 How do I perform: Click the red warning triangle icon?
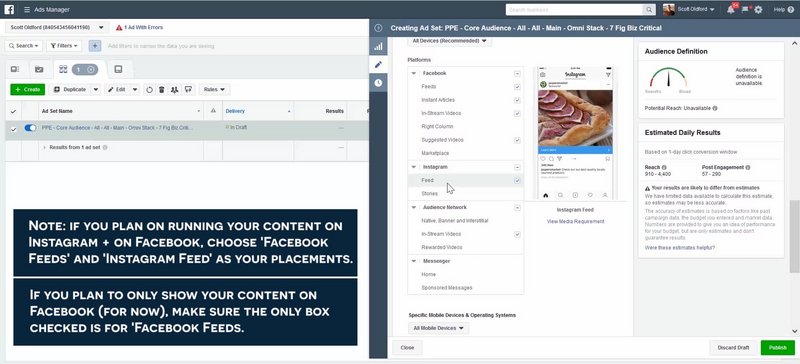119,28
